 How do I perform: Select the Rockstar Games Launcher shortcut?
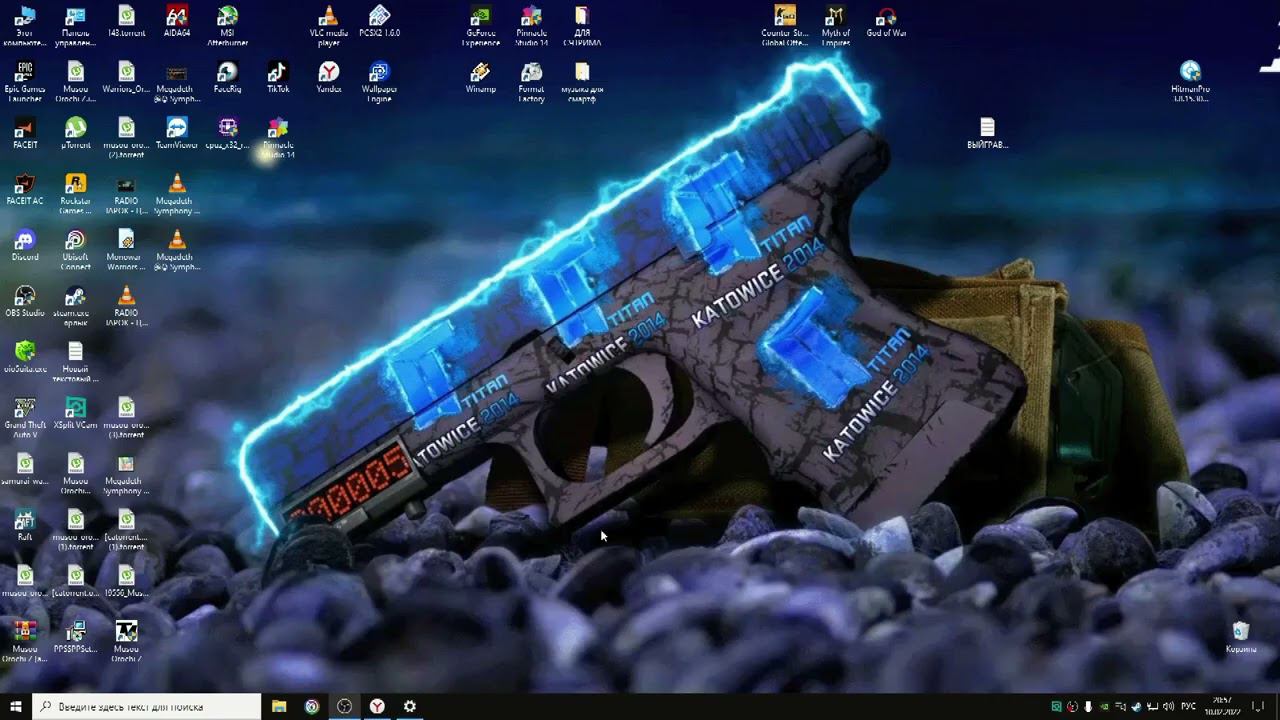[76, 194]
